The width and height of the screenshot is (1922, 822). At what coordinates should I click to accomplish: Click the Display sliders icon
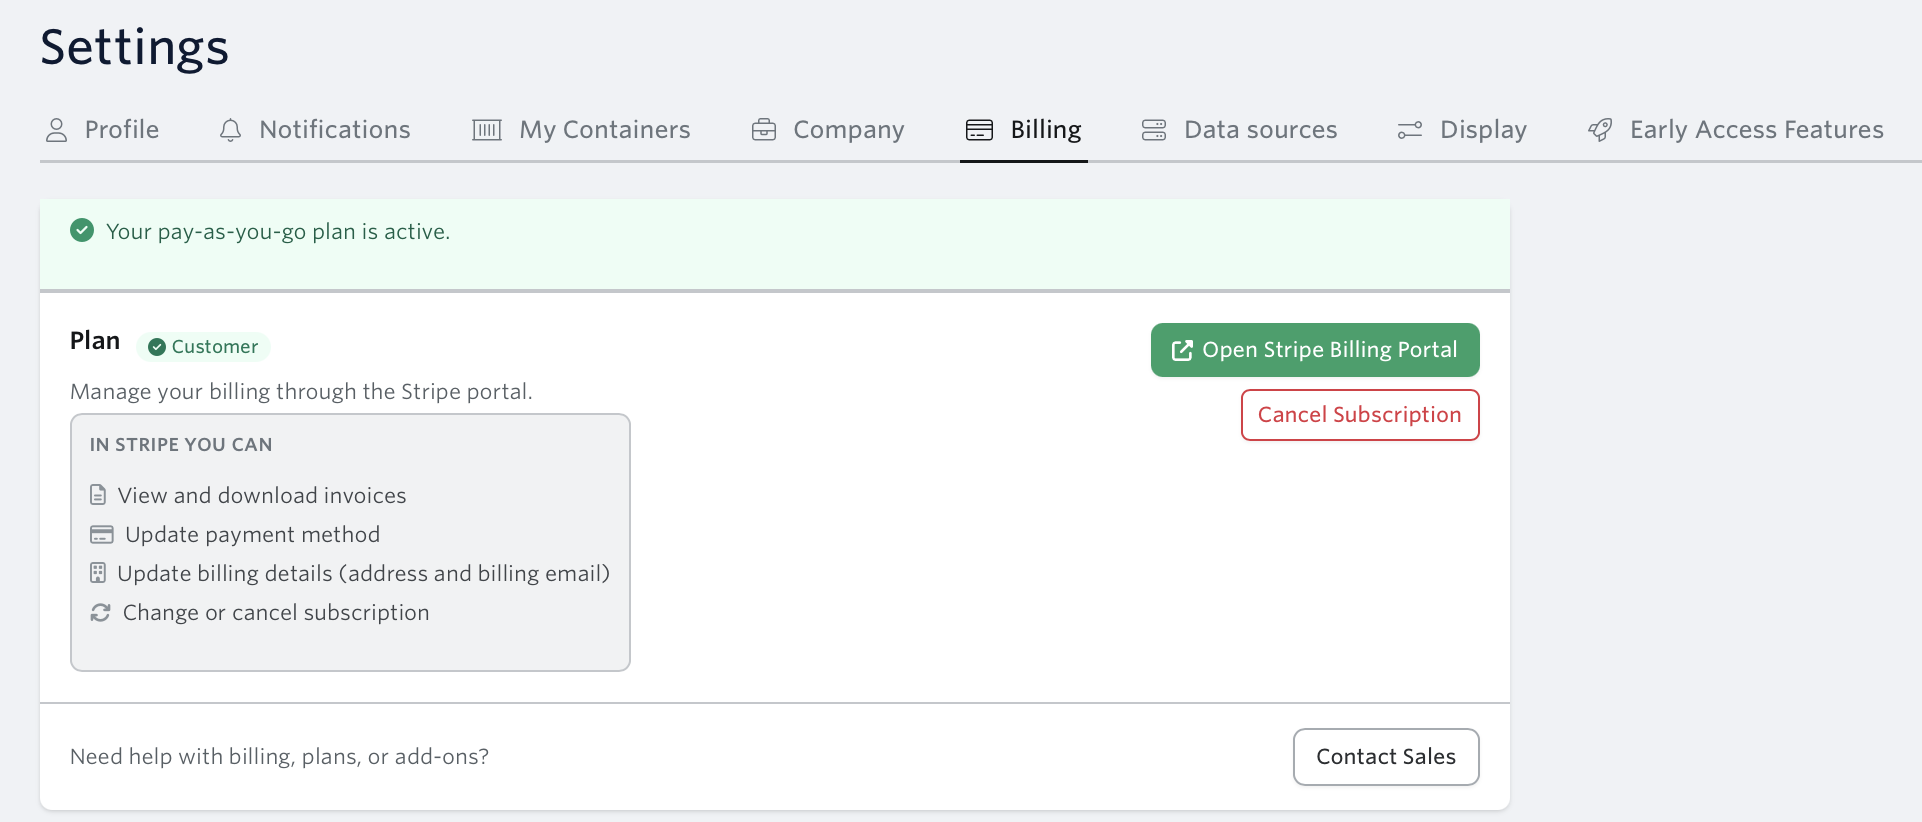pyautogui.click(x=1410, y=130)
